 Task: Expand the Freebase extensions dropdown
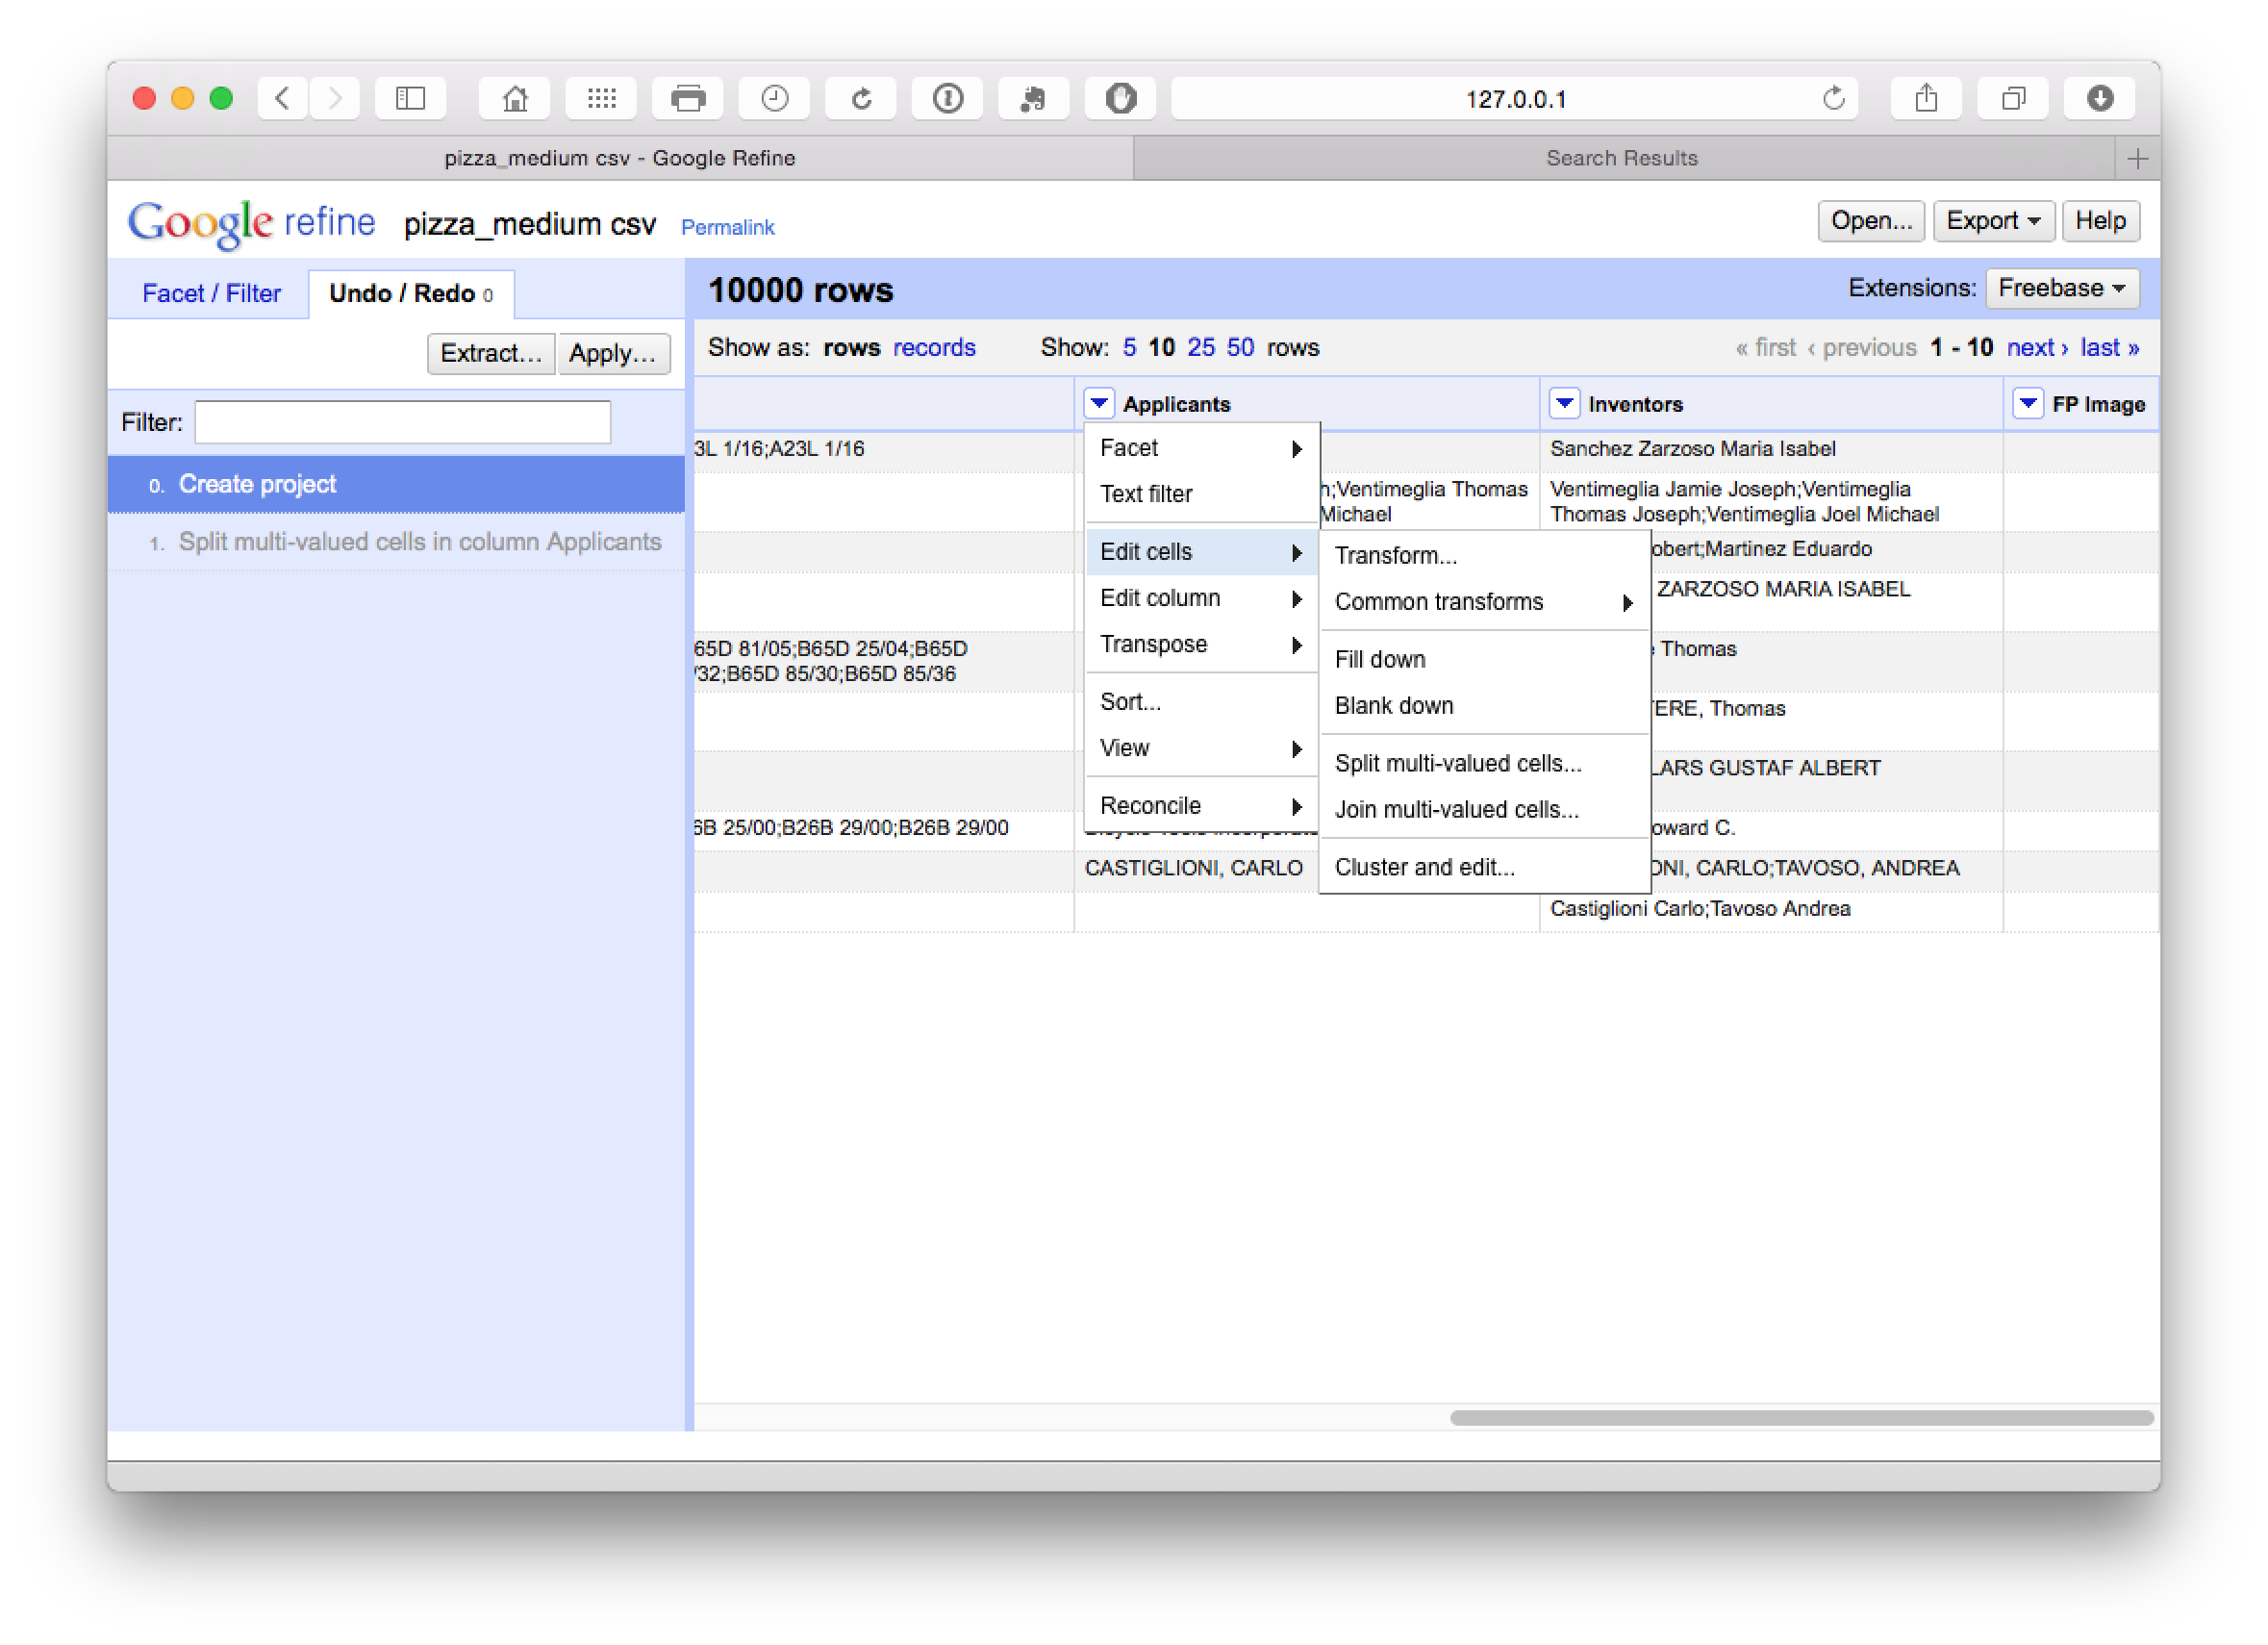(x=2061, y=288)
